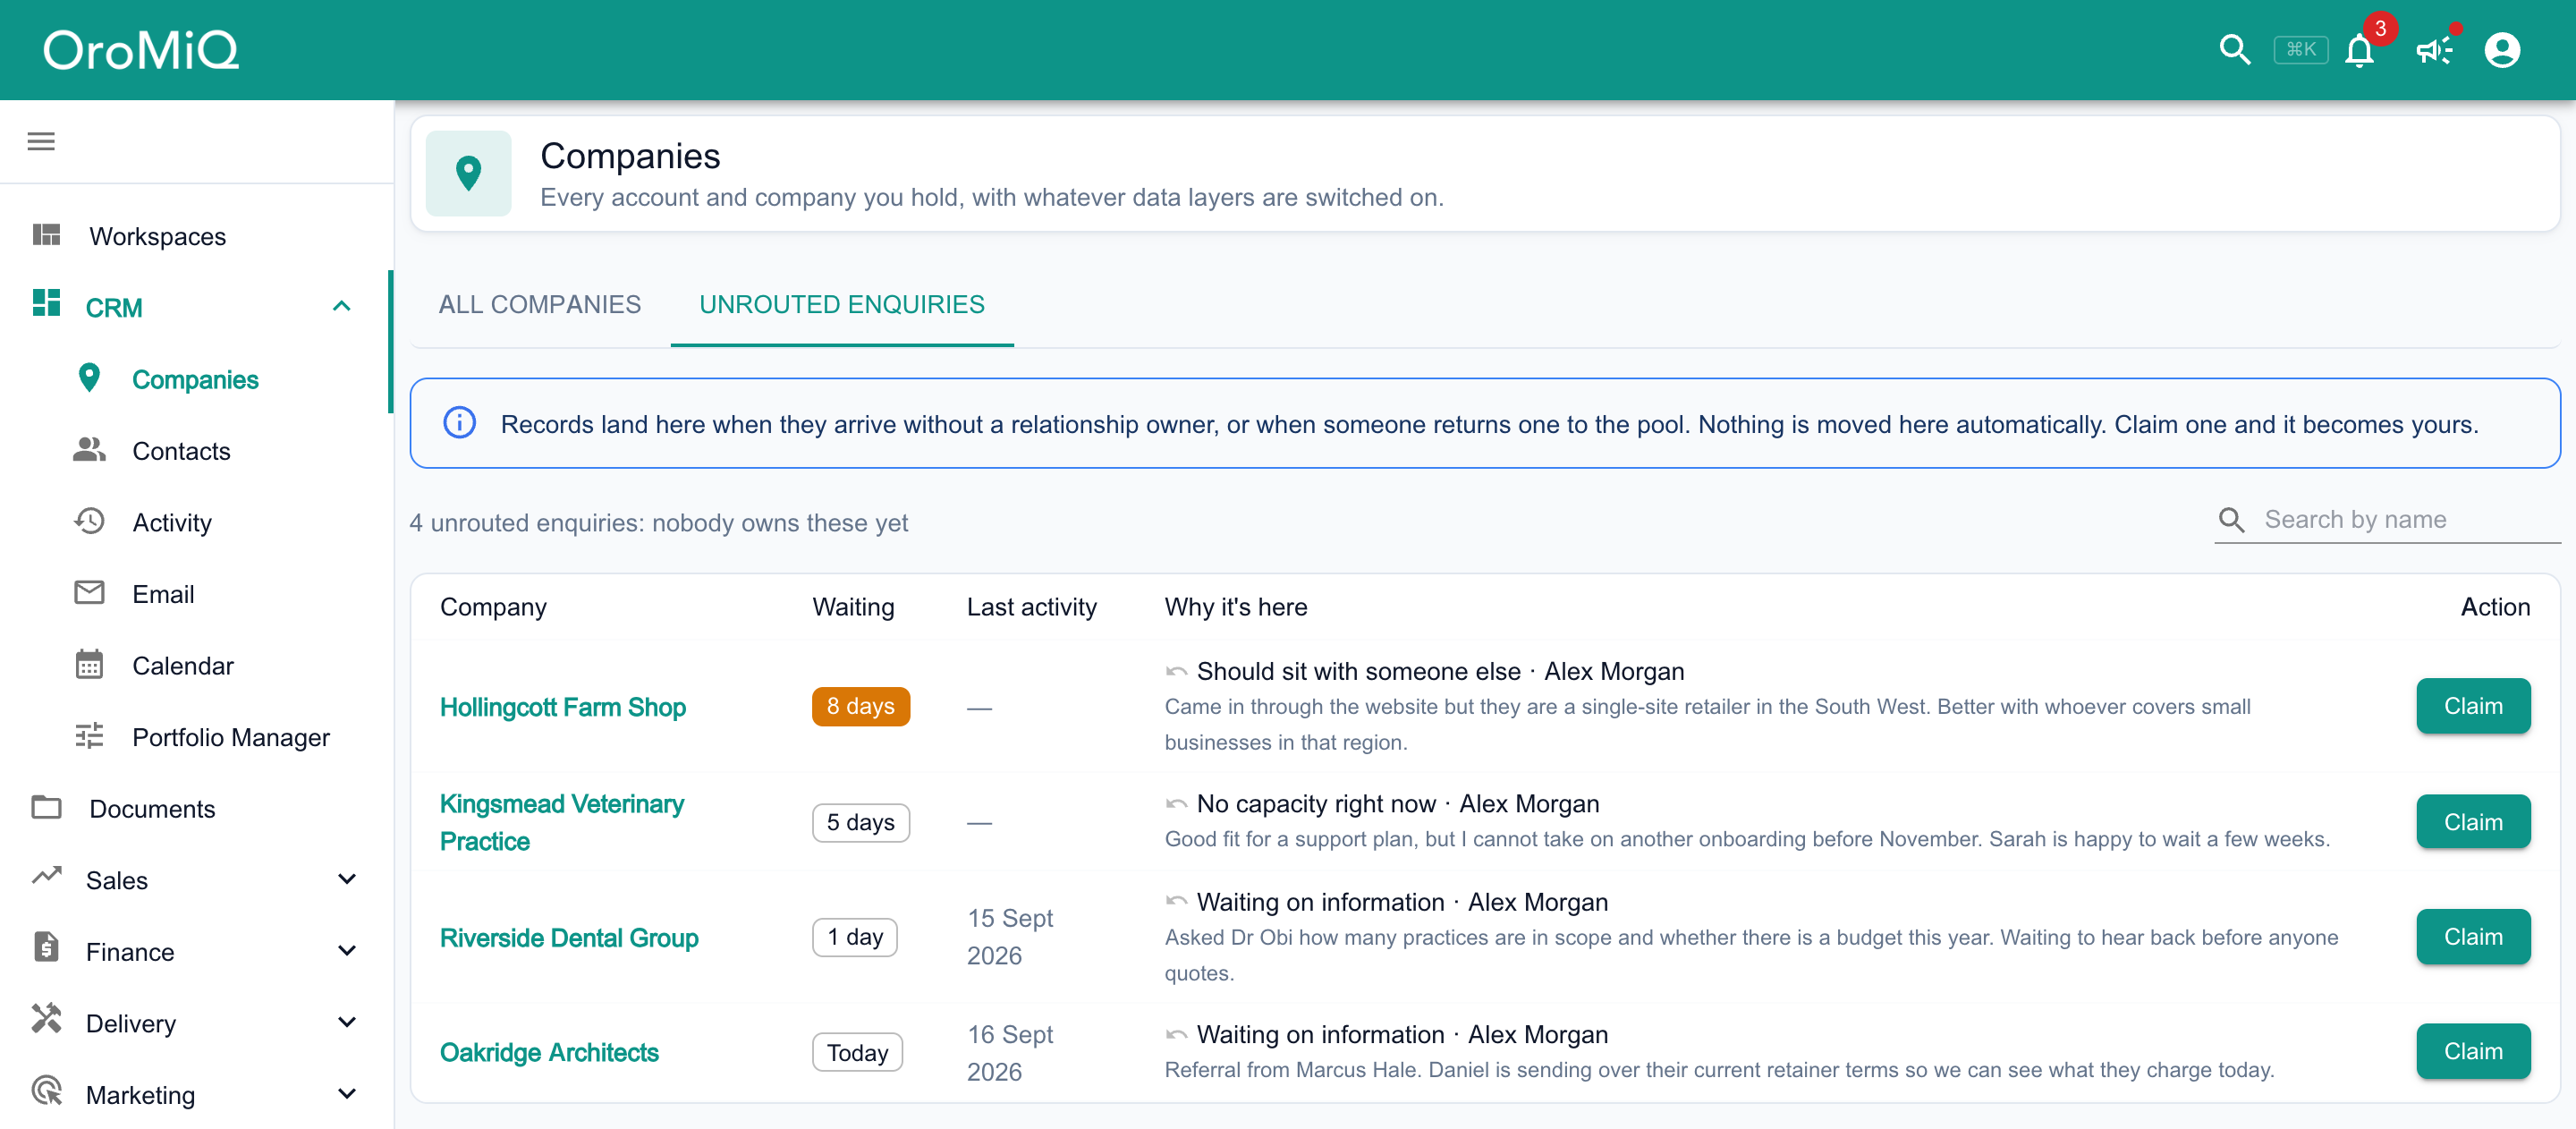Open Oakridge Architects company link
This screenshot has width=2576, height=1129.
(549, 1052)
